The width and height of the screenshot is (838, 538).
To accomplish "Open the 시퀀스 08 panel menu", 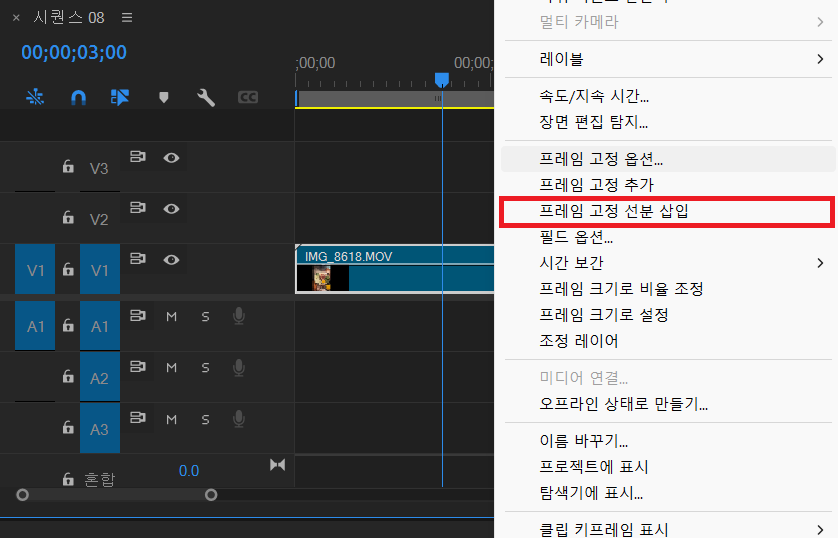I will (x=127, y=18).
